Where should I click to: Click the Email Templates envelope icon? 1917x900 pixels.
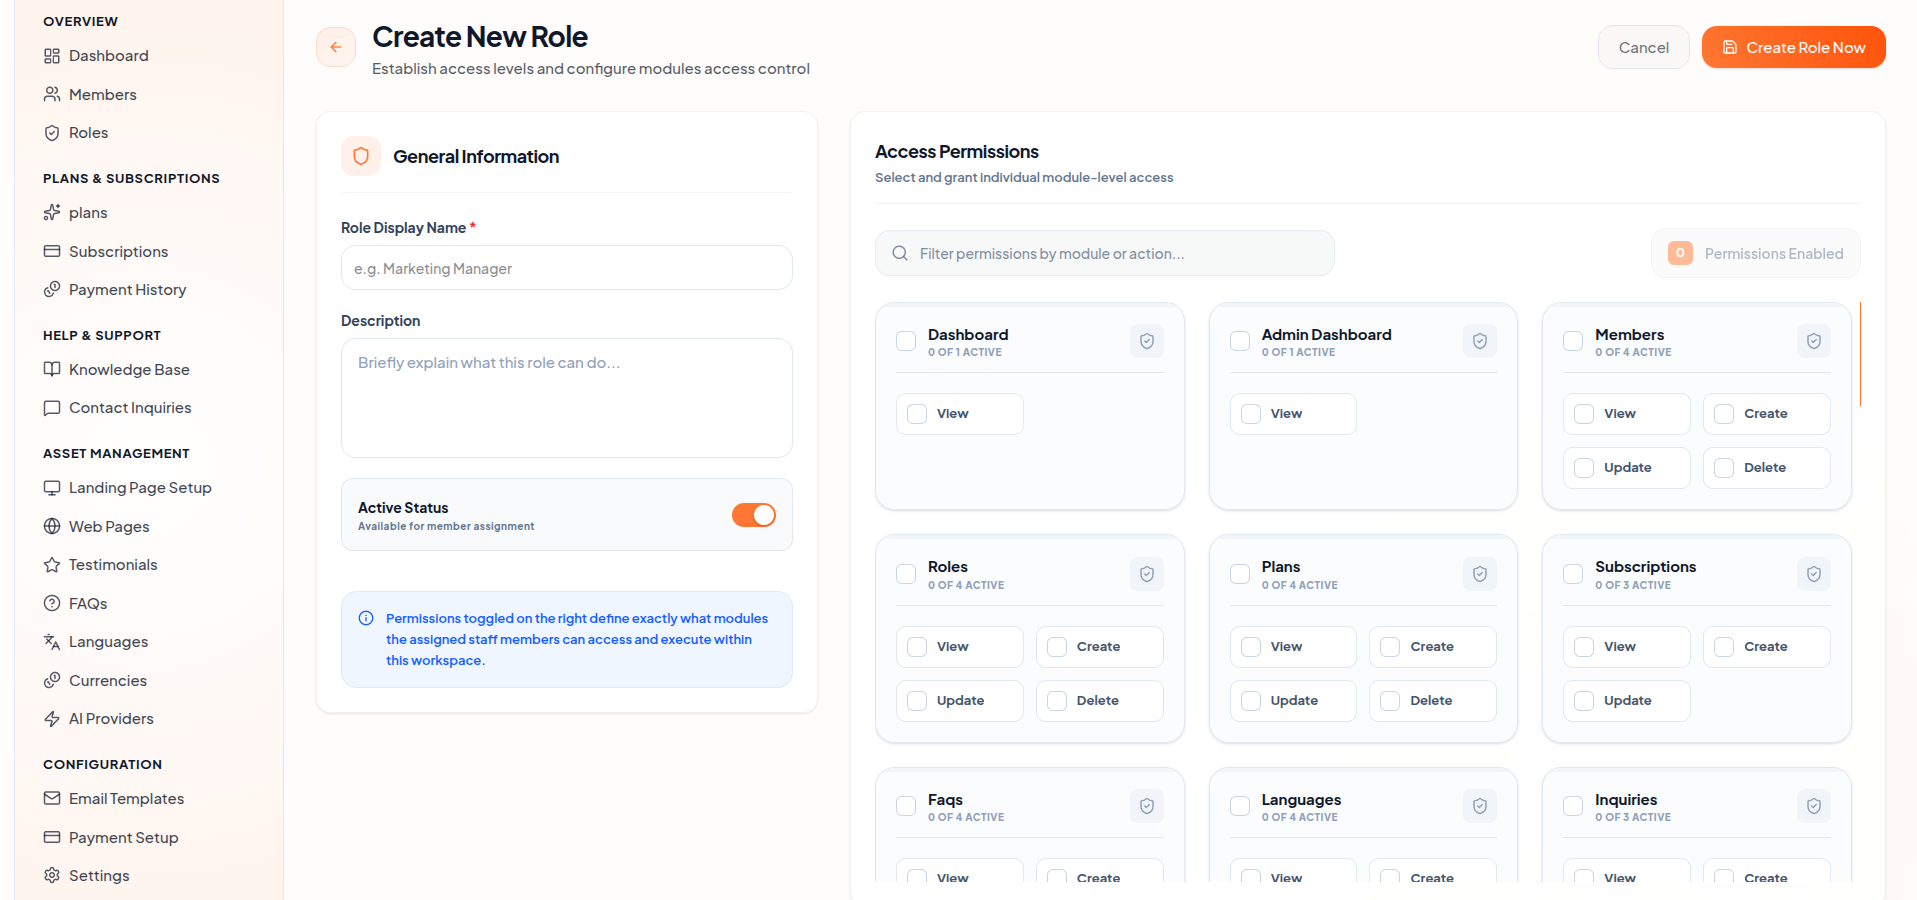[52, 798]
